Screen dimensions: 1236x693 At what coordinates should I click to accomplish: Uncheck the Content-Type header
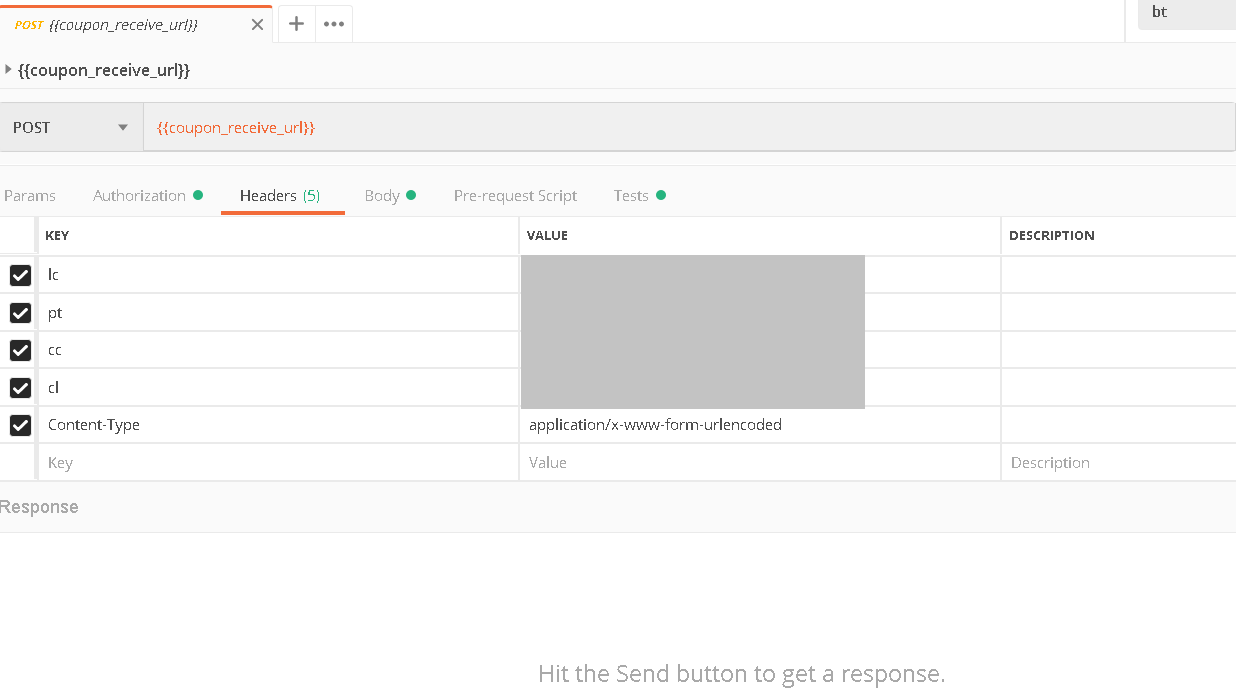[20, 424]
